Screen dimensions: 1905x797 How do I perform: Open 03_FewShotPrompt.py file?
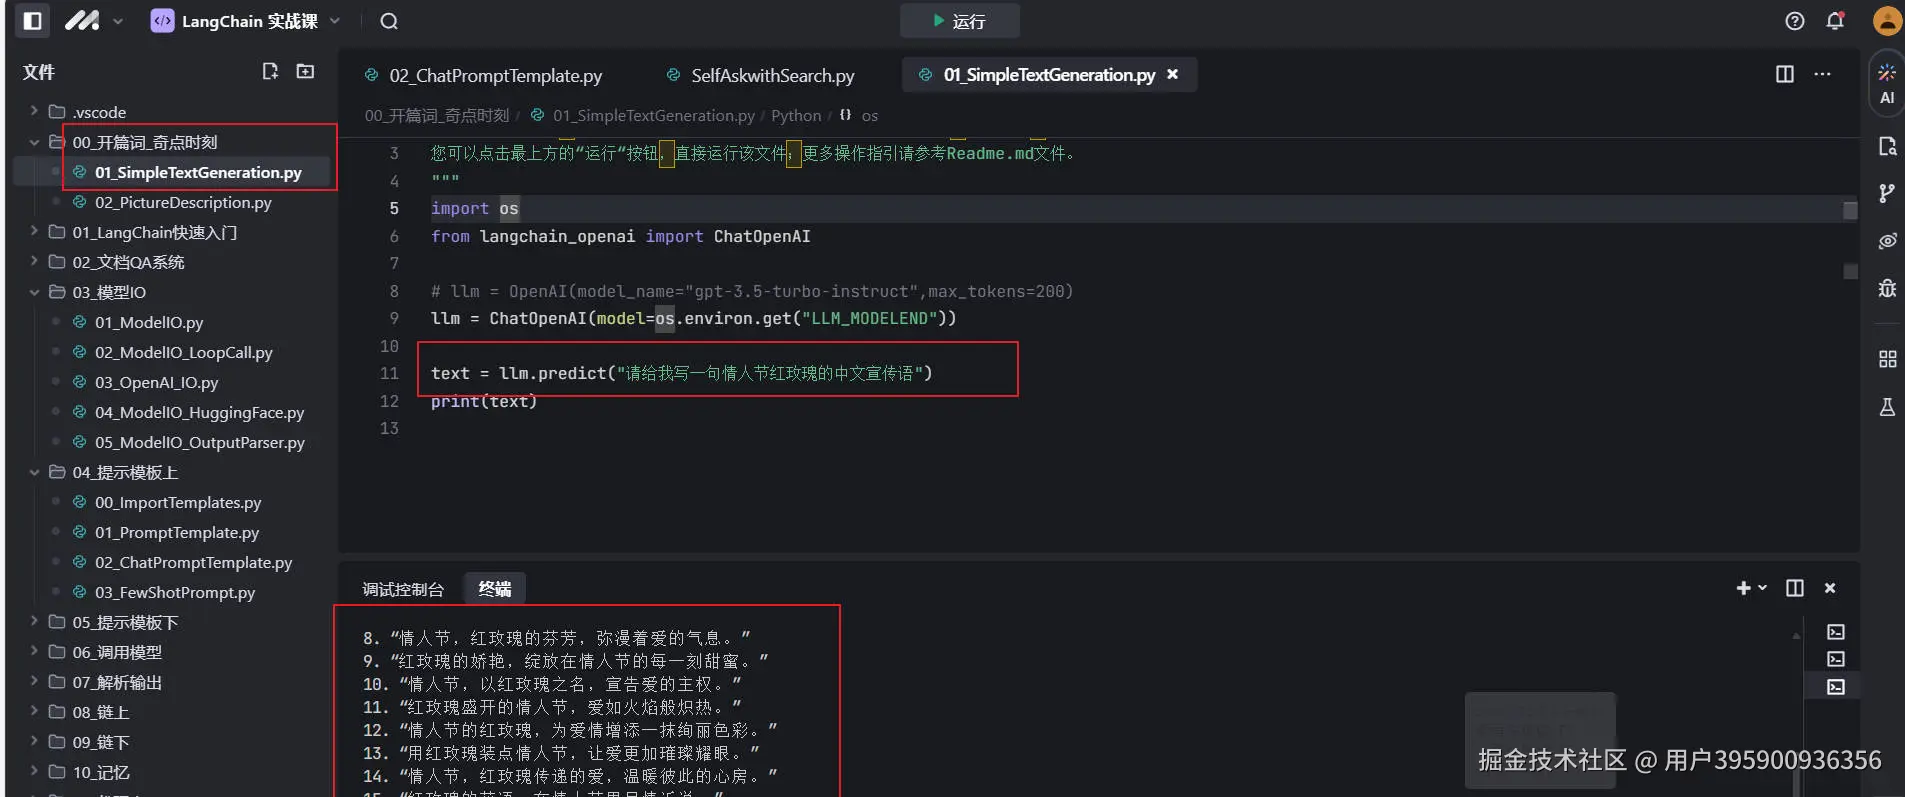pyautogui.click(x=175, y=592)
